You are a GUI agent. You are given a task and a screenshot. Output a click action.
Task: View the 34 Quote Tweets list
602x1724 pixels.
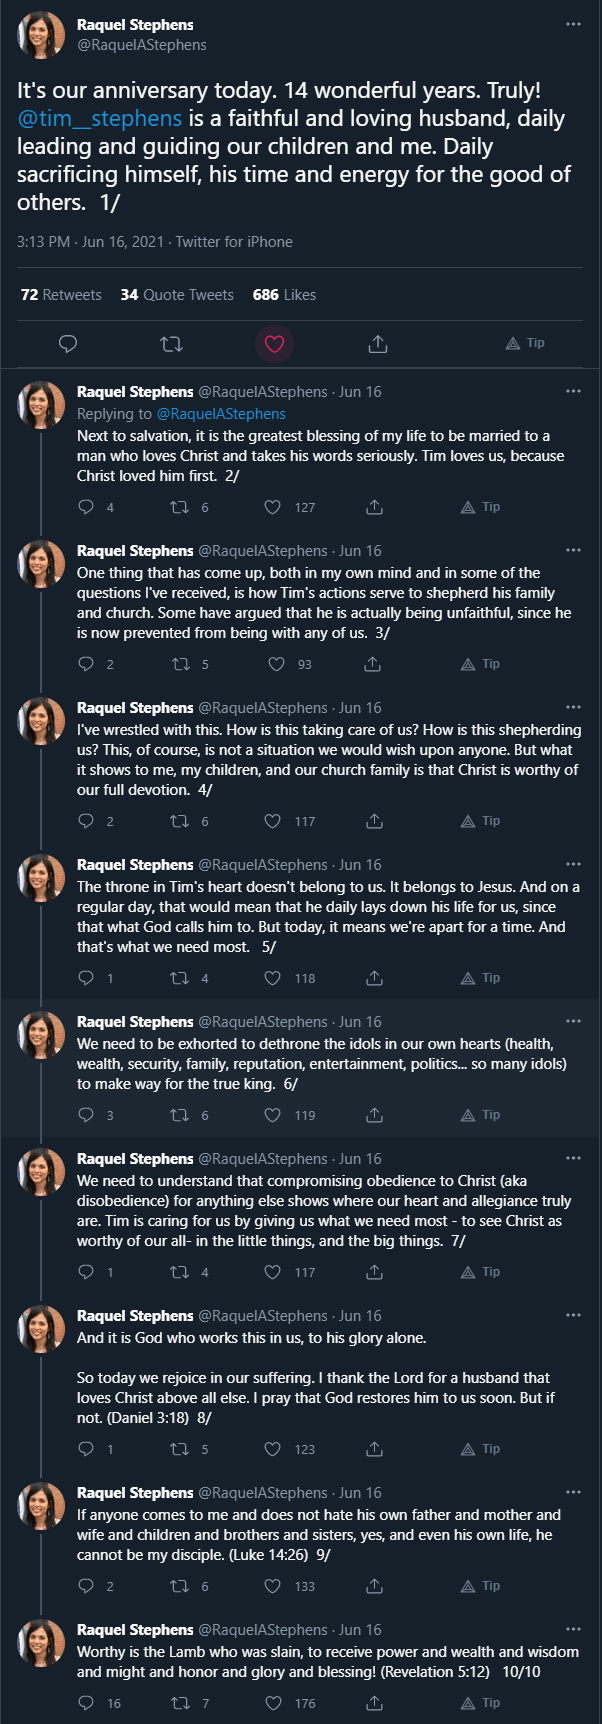177,295
